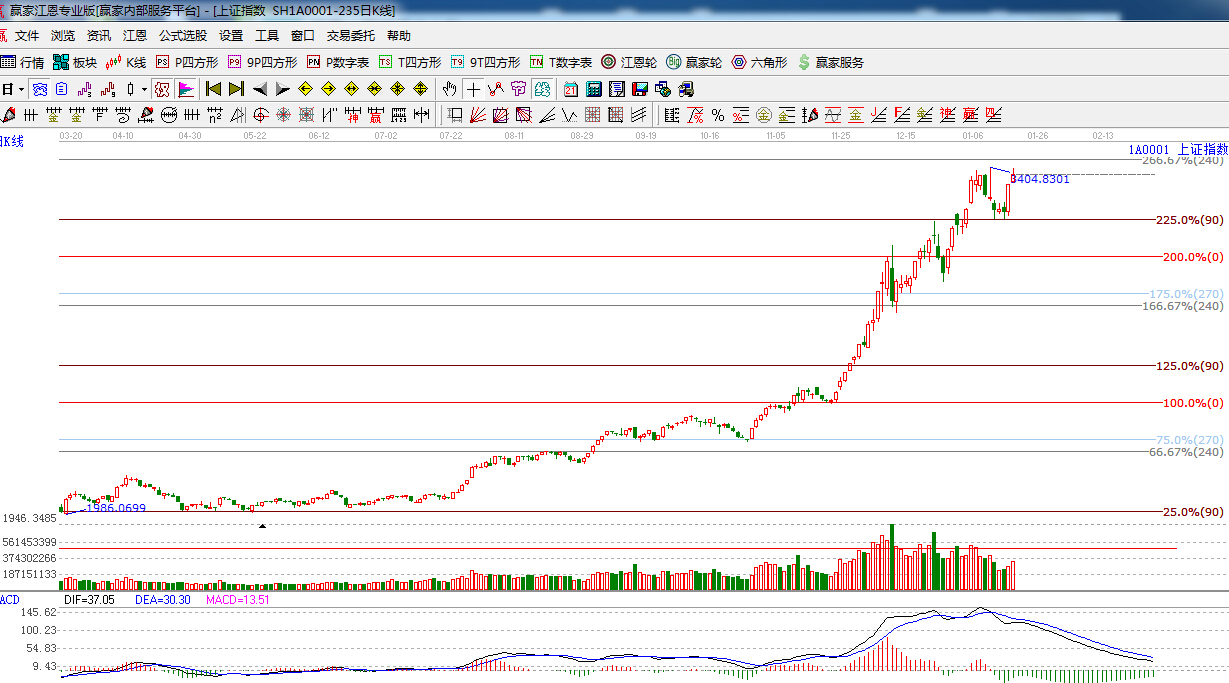Toggle the pink flag indicator button
This screenshot has width=1229, height=683.
click(x=185, y=89)
